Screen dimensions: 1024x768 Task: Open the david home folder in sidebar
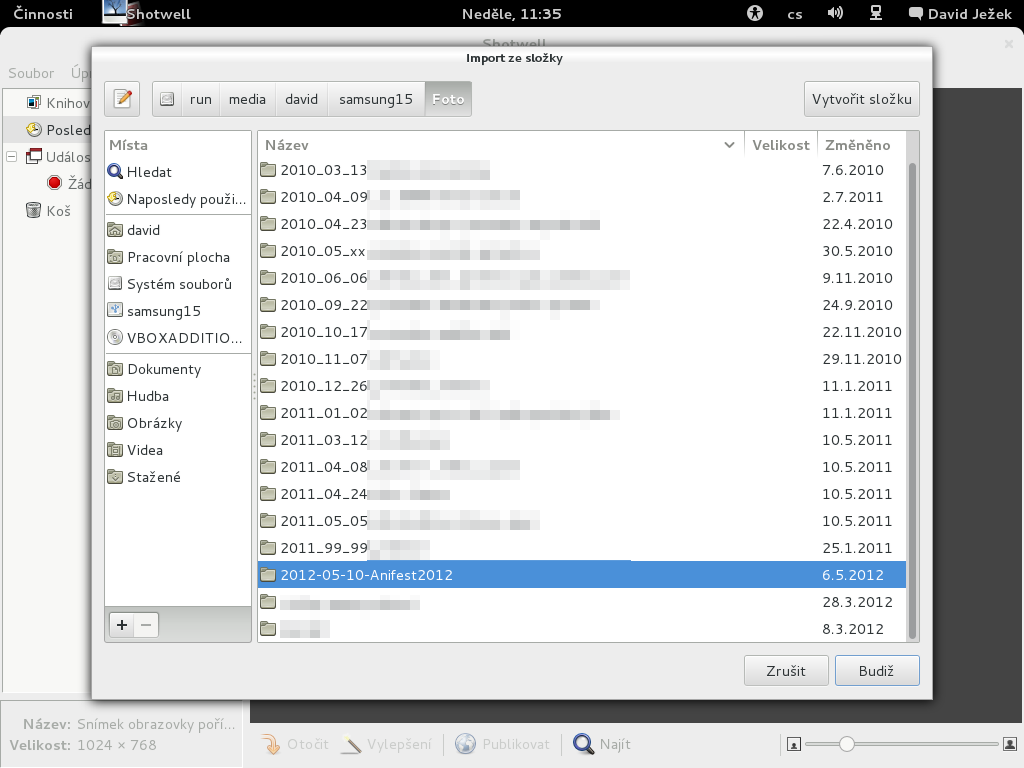coord(178,230)
